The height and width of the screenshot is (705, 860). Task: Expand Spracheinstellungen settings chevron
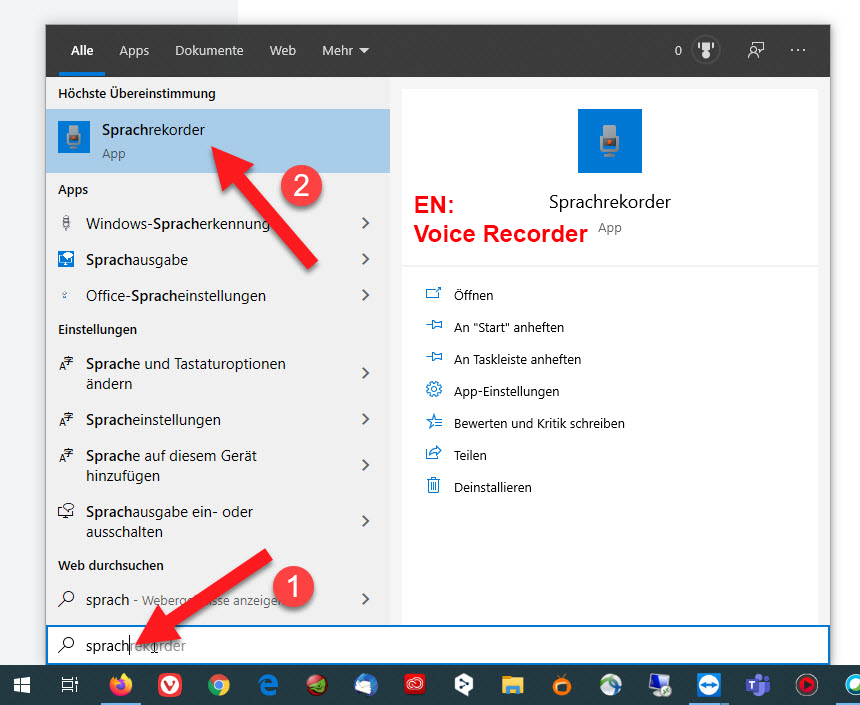pyautogui.click(x=365, y=420)
